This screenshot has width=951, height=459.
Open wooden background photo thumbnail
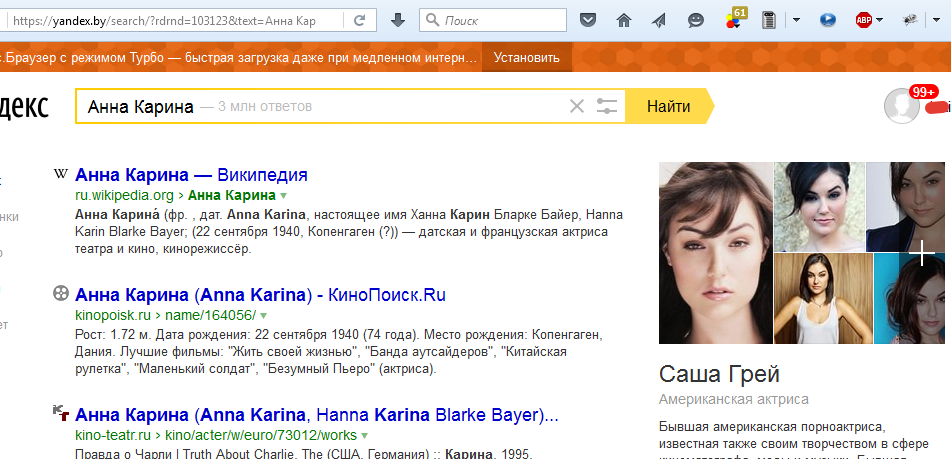click(x=823, y=298)
